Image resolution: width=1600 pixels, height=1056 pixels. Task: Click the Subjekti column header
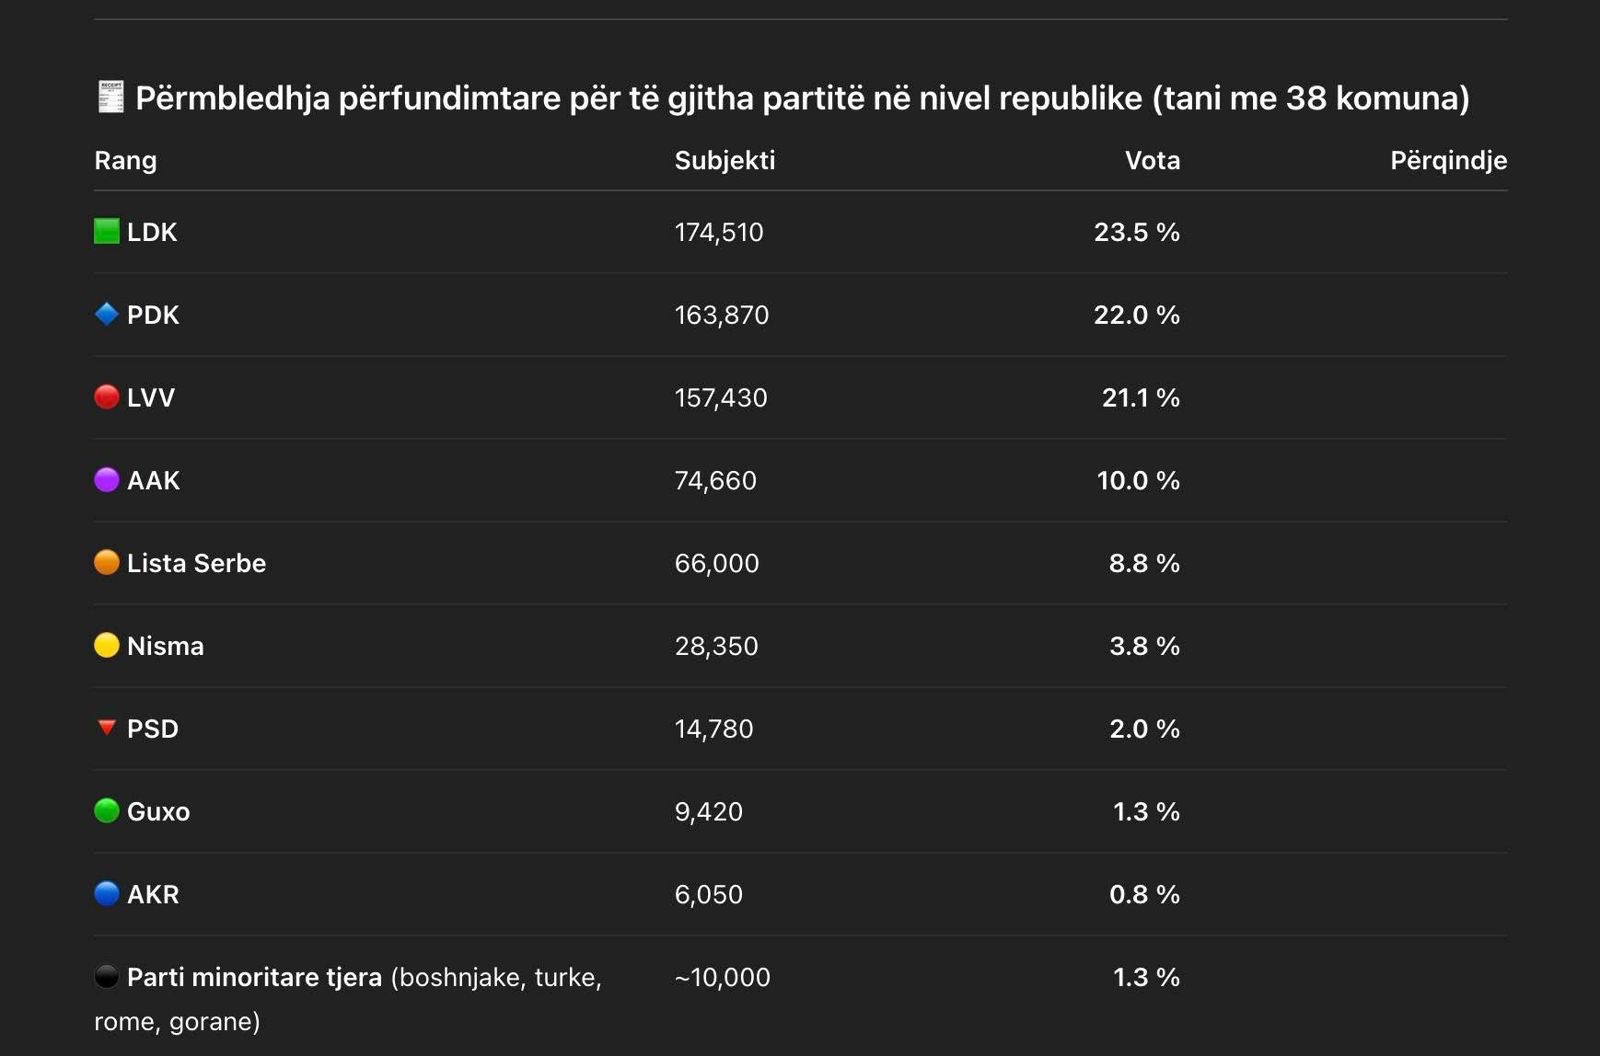(725, 161)
